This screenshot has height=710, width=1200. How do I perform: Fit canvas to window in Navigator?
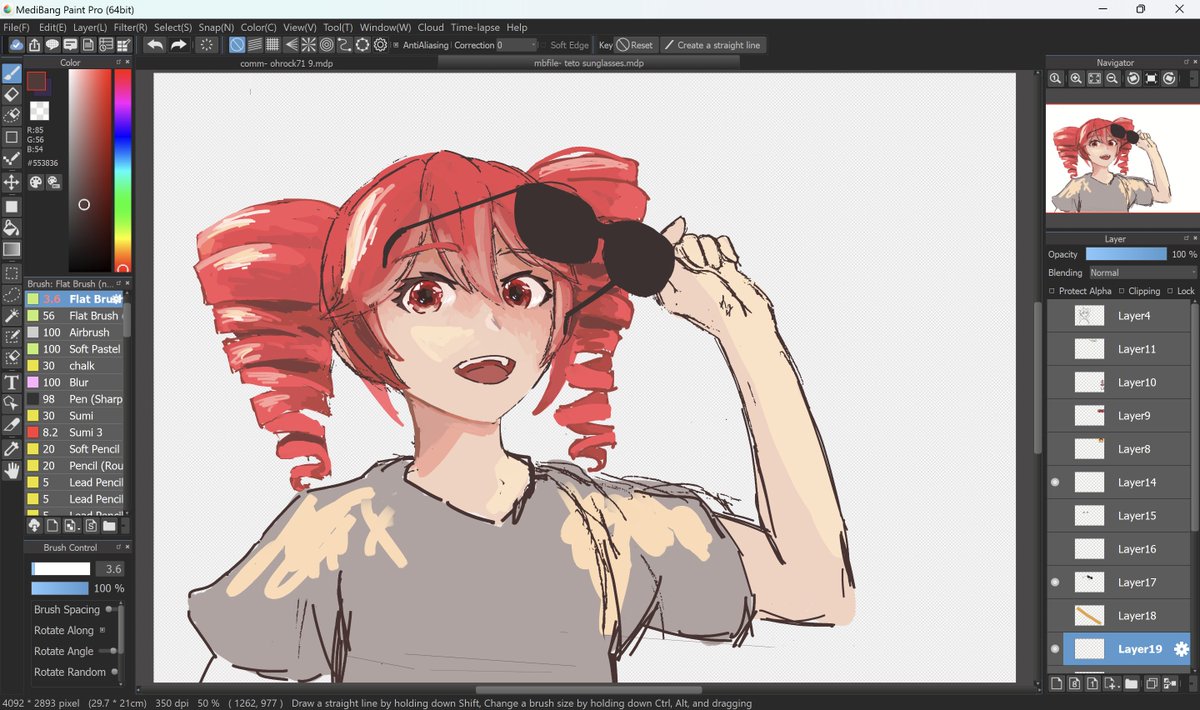pos(1094,78)
